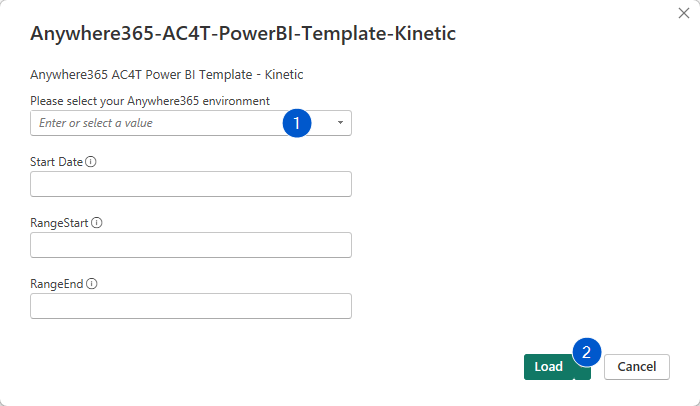Load the template with the Load button

[549, 367]
